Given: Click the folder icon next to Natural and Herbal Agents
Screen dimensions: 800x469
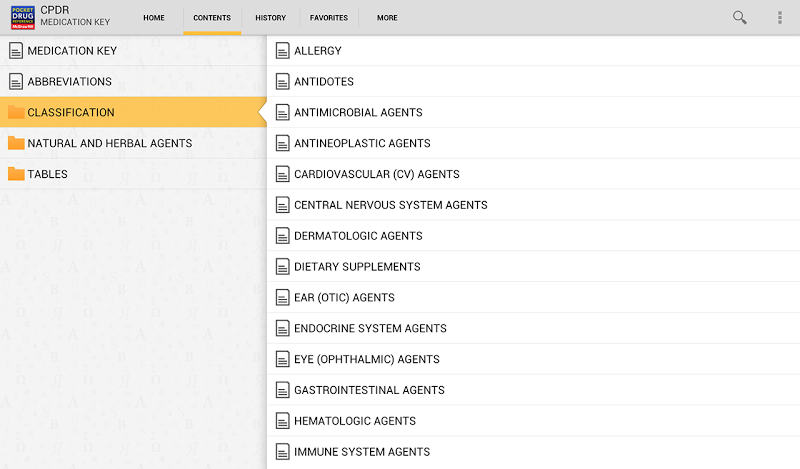Looking at the screenshot, I should click(x=15, y=143).
